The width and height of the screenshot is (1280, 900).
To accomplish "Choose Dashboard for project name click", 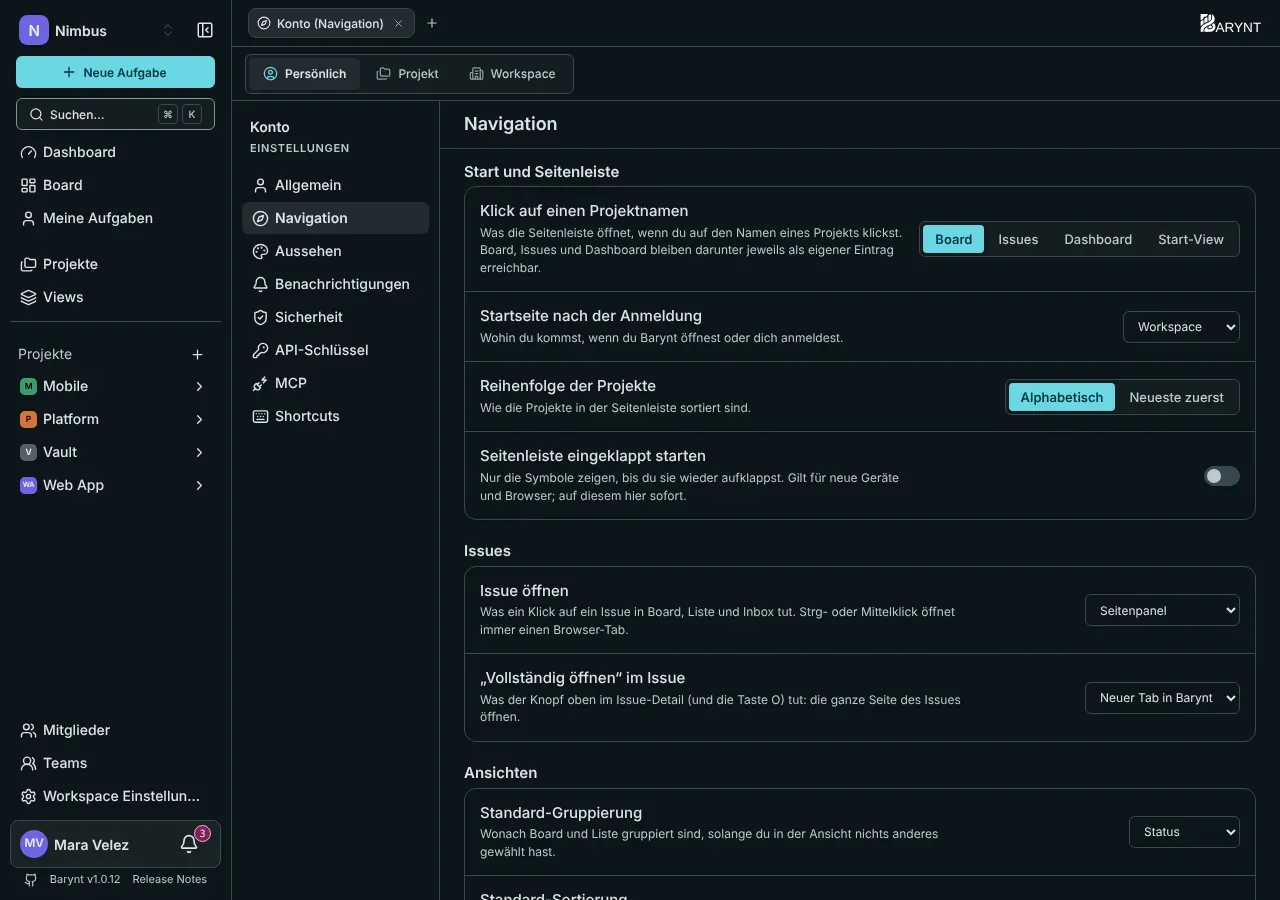I will click(x=1098, y=239).
